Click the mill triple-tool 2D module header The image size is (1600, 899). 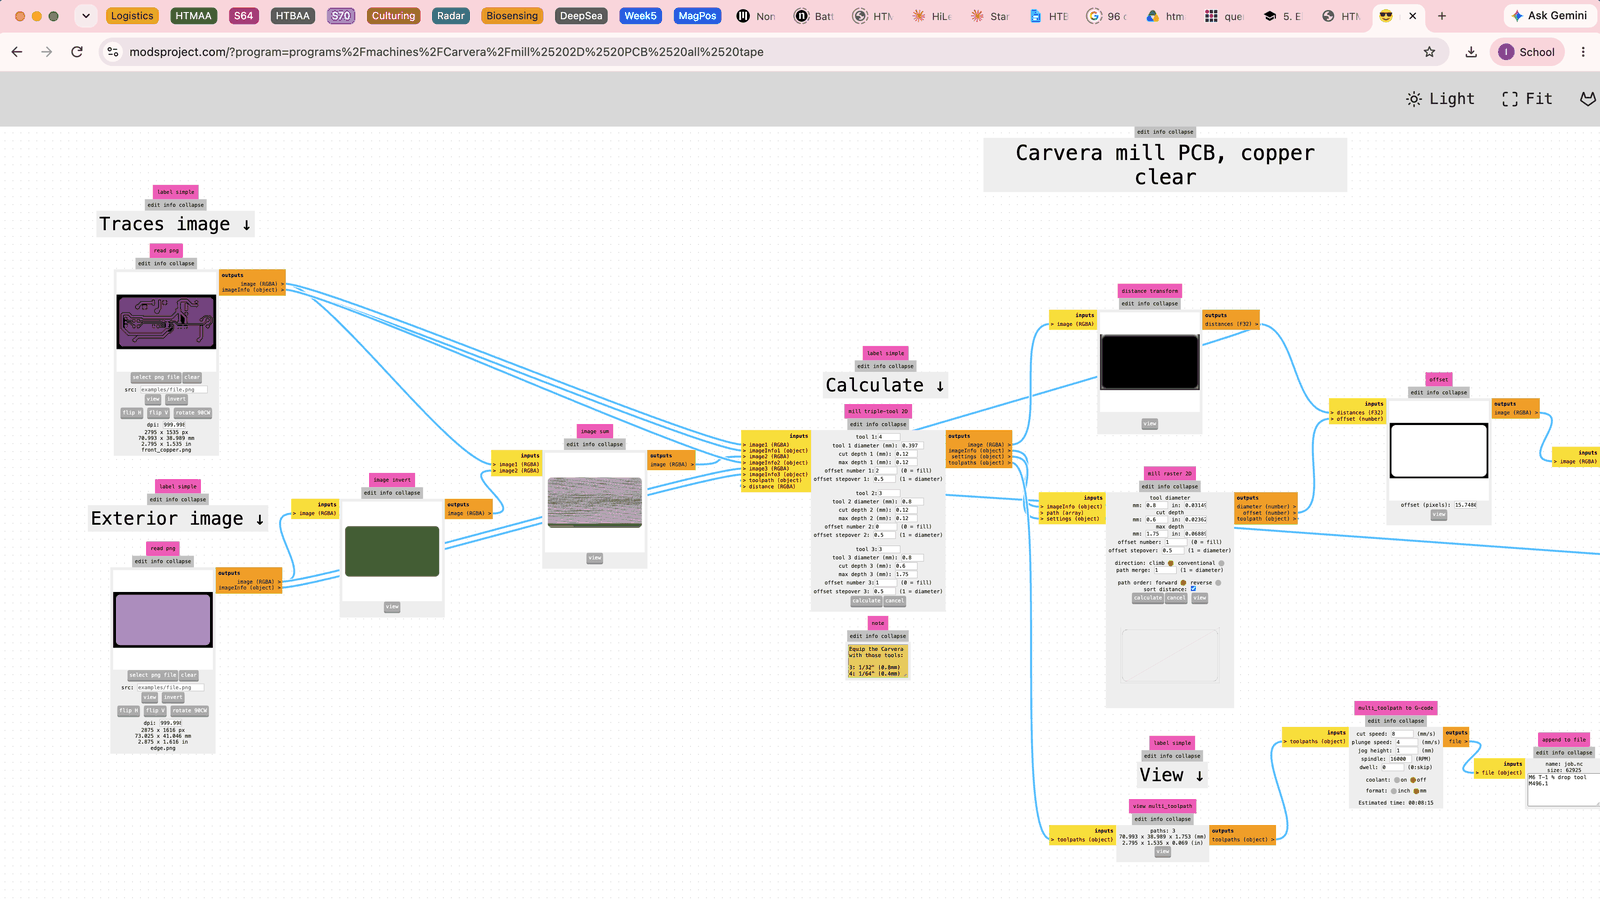click(878, 411)
